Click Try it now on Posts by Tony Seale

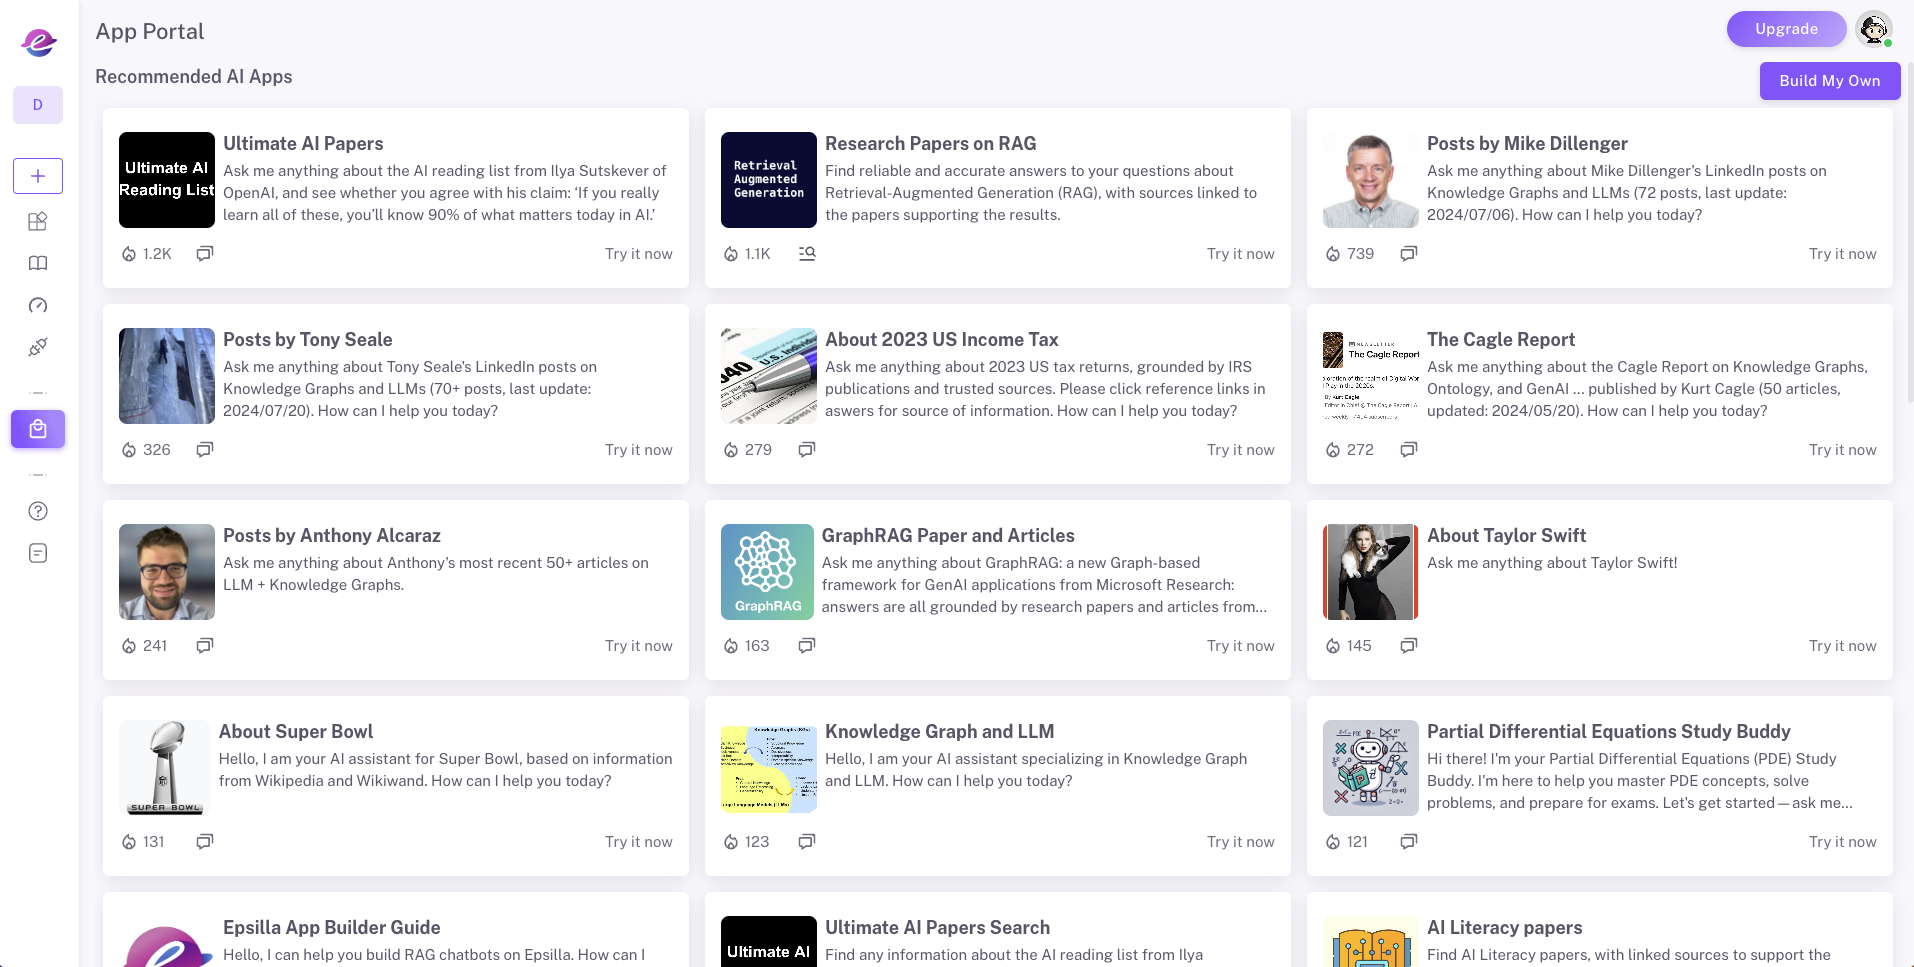(x=638, y=450)
